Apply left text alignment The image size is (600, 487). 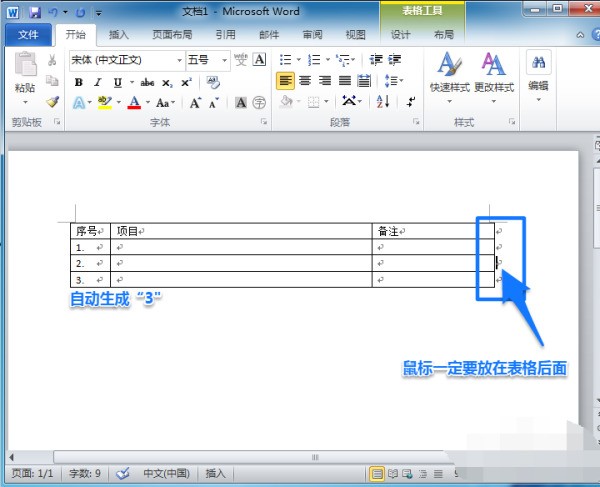click(286, 81)
